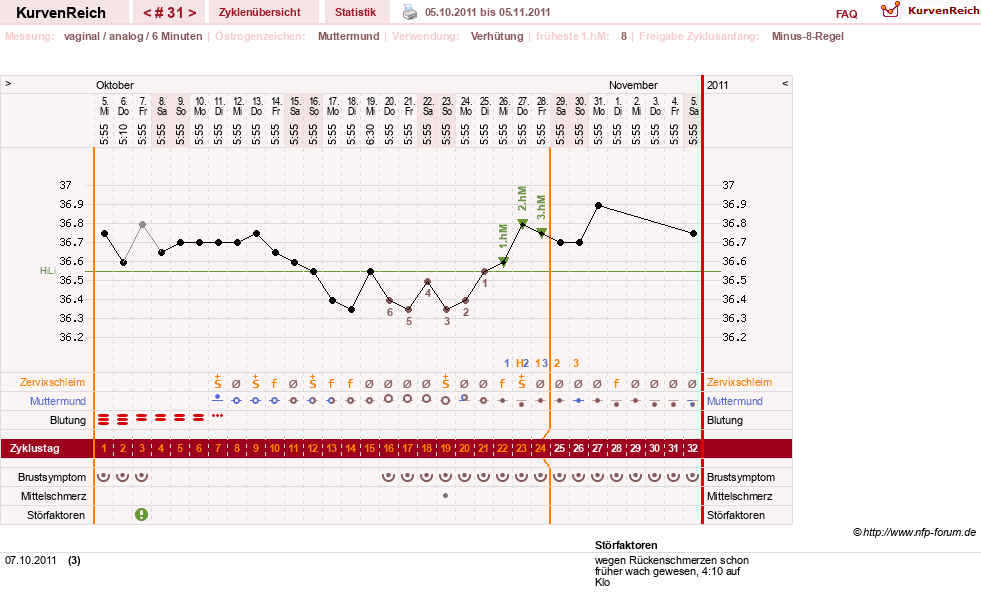Click the Zervixschleim f symbol on cycle day 10
This screenshot has height=613, width=981.
pyautogui.click(x=274, y=383)
